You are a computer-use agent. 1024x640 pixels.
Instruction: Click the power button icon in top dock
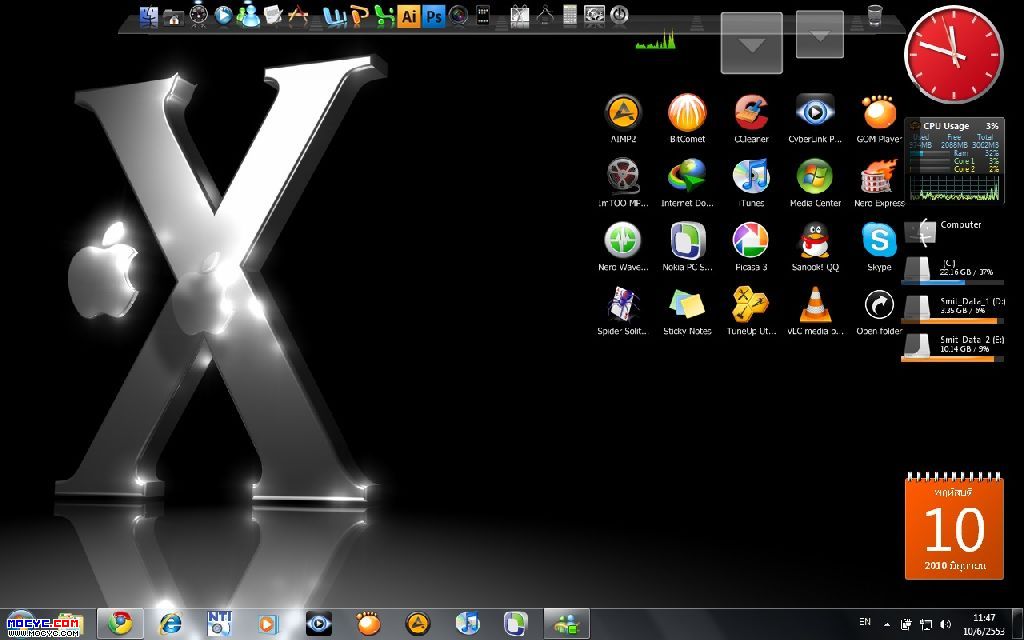click(619, 15)
